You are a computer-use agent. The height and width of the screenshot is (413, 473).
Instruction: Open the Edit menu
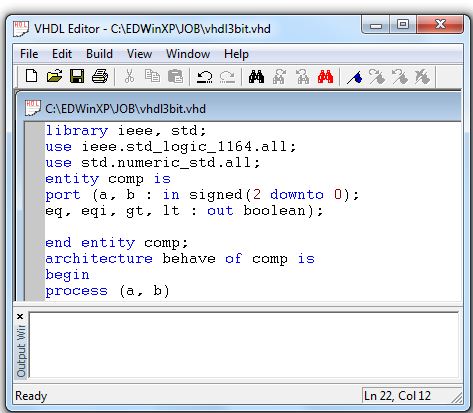click(x=62, y=54)
